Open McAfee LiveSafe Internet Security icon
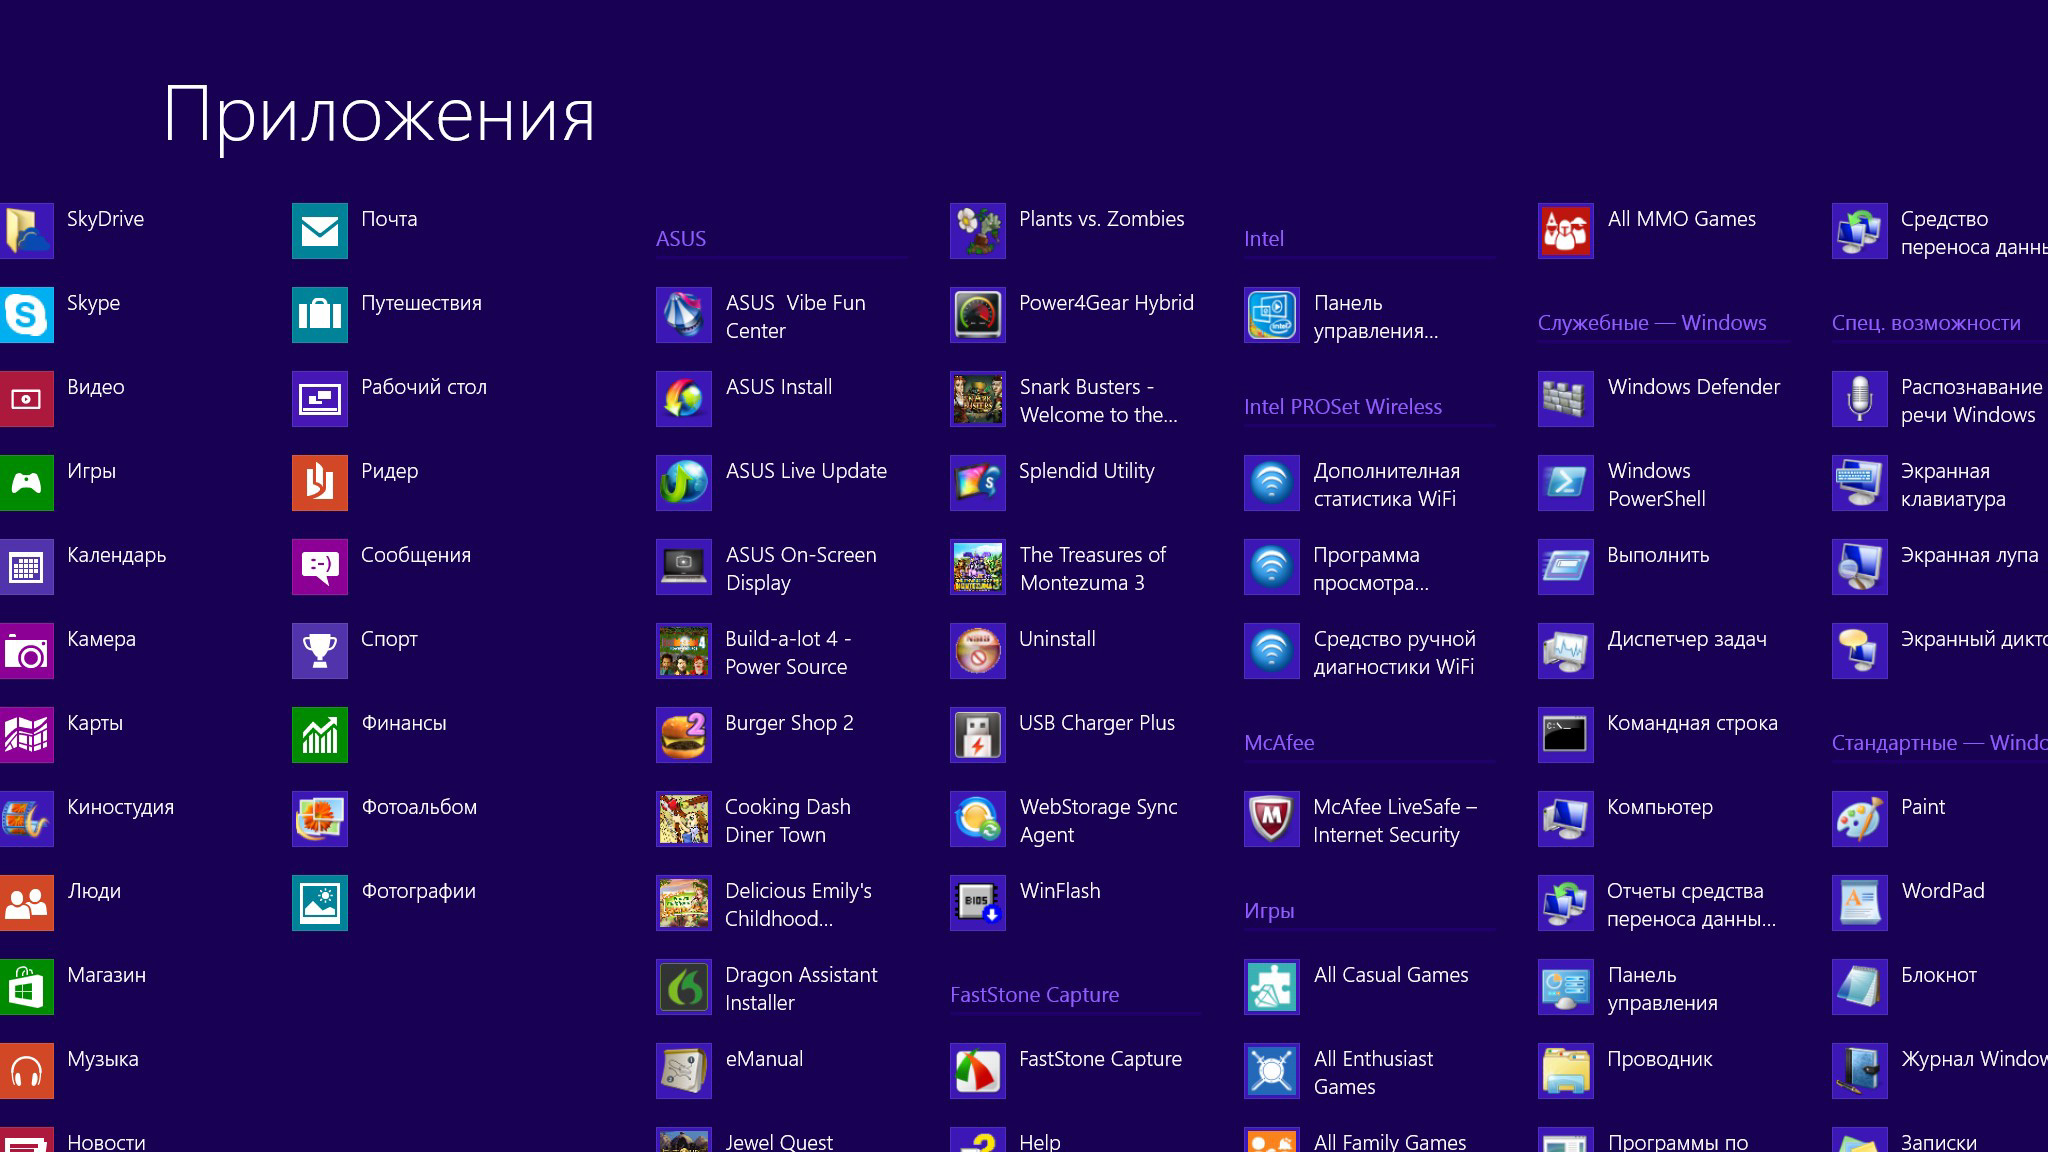The width and height of the screenshot is (2048, 1152). [x=1271, y=819]
